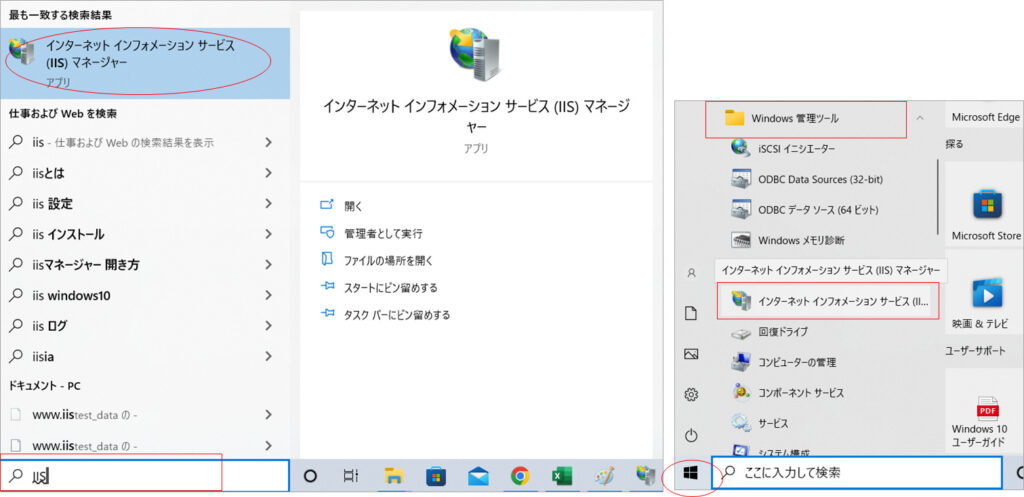Click the search box containing IIS
Image resolution: width=1024 pixels, height=497 pixels.
click(144, 475)
